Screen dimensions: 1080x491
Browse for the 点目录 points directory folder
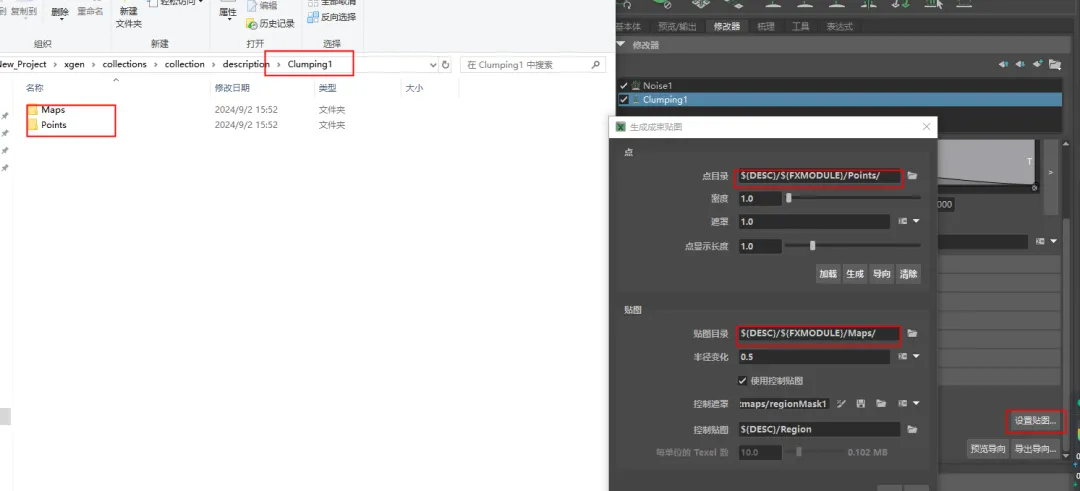click(912, 176)
